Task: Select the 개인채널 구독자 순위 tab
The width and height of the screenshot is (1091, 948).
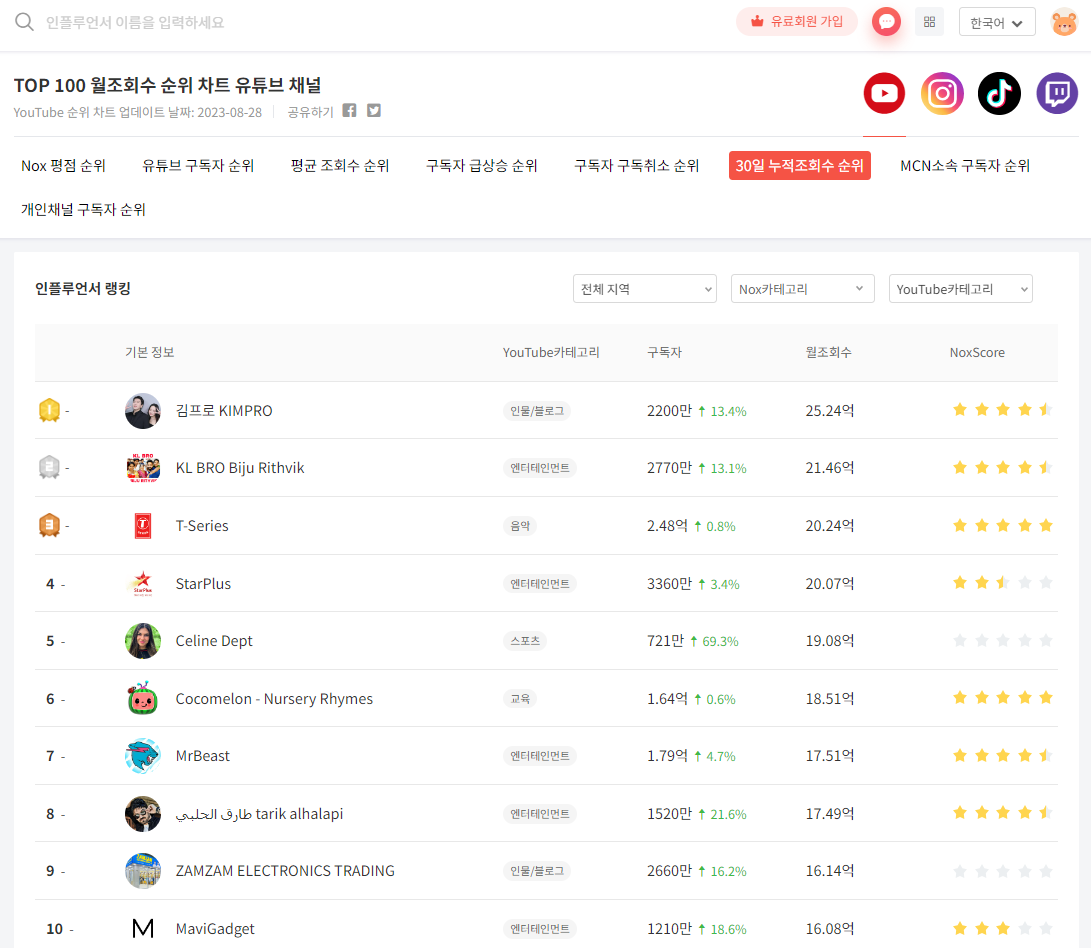Action: 83,210
